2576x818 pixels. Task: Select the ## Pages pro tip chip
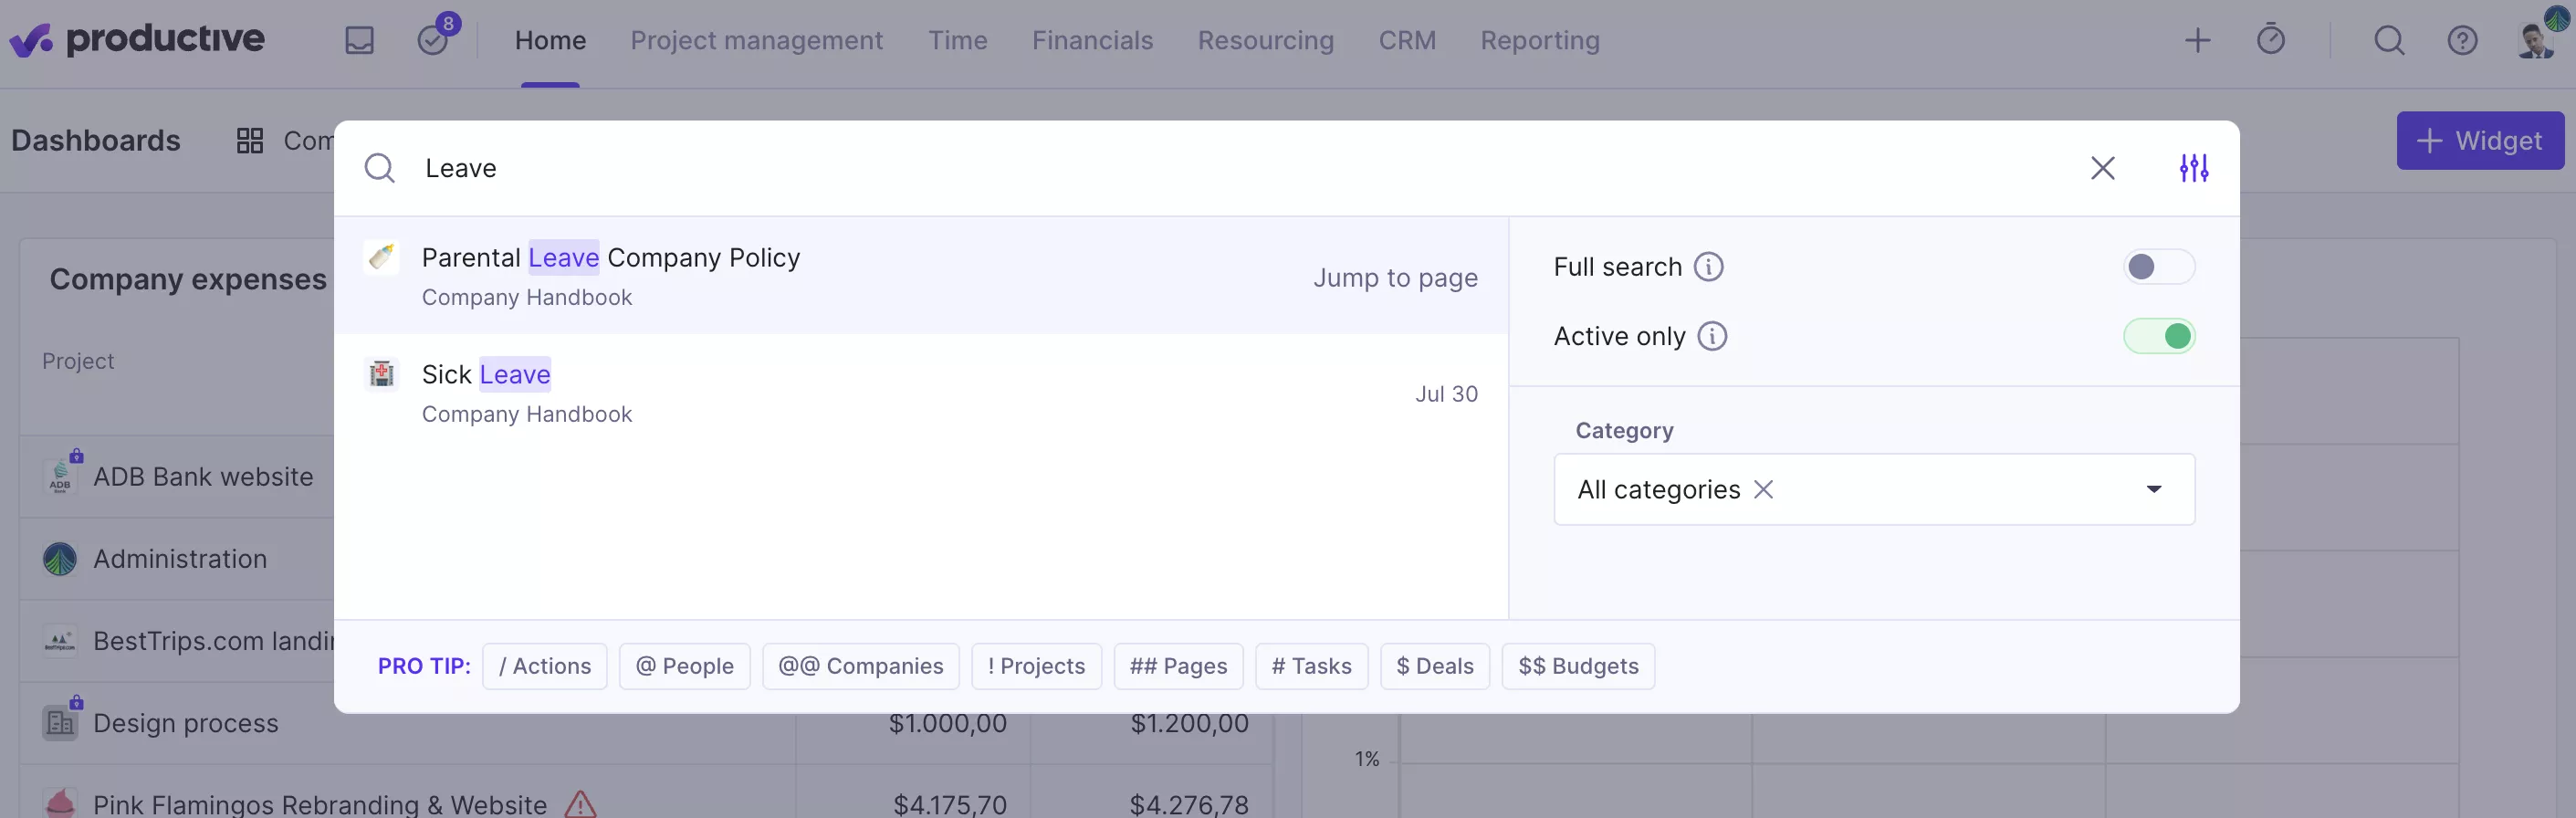pos(1178,666)
